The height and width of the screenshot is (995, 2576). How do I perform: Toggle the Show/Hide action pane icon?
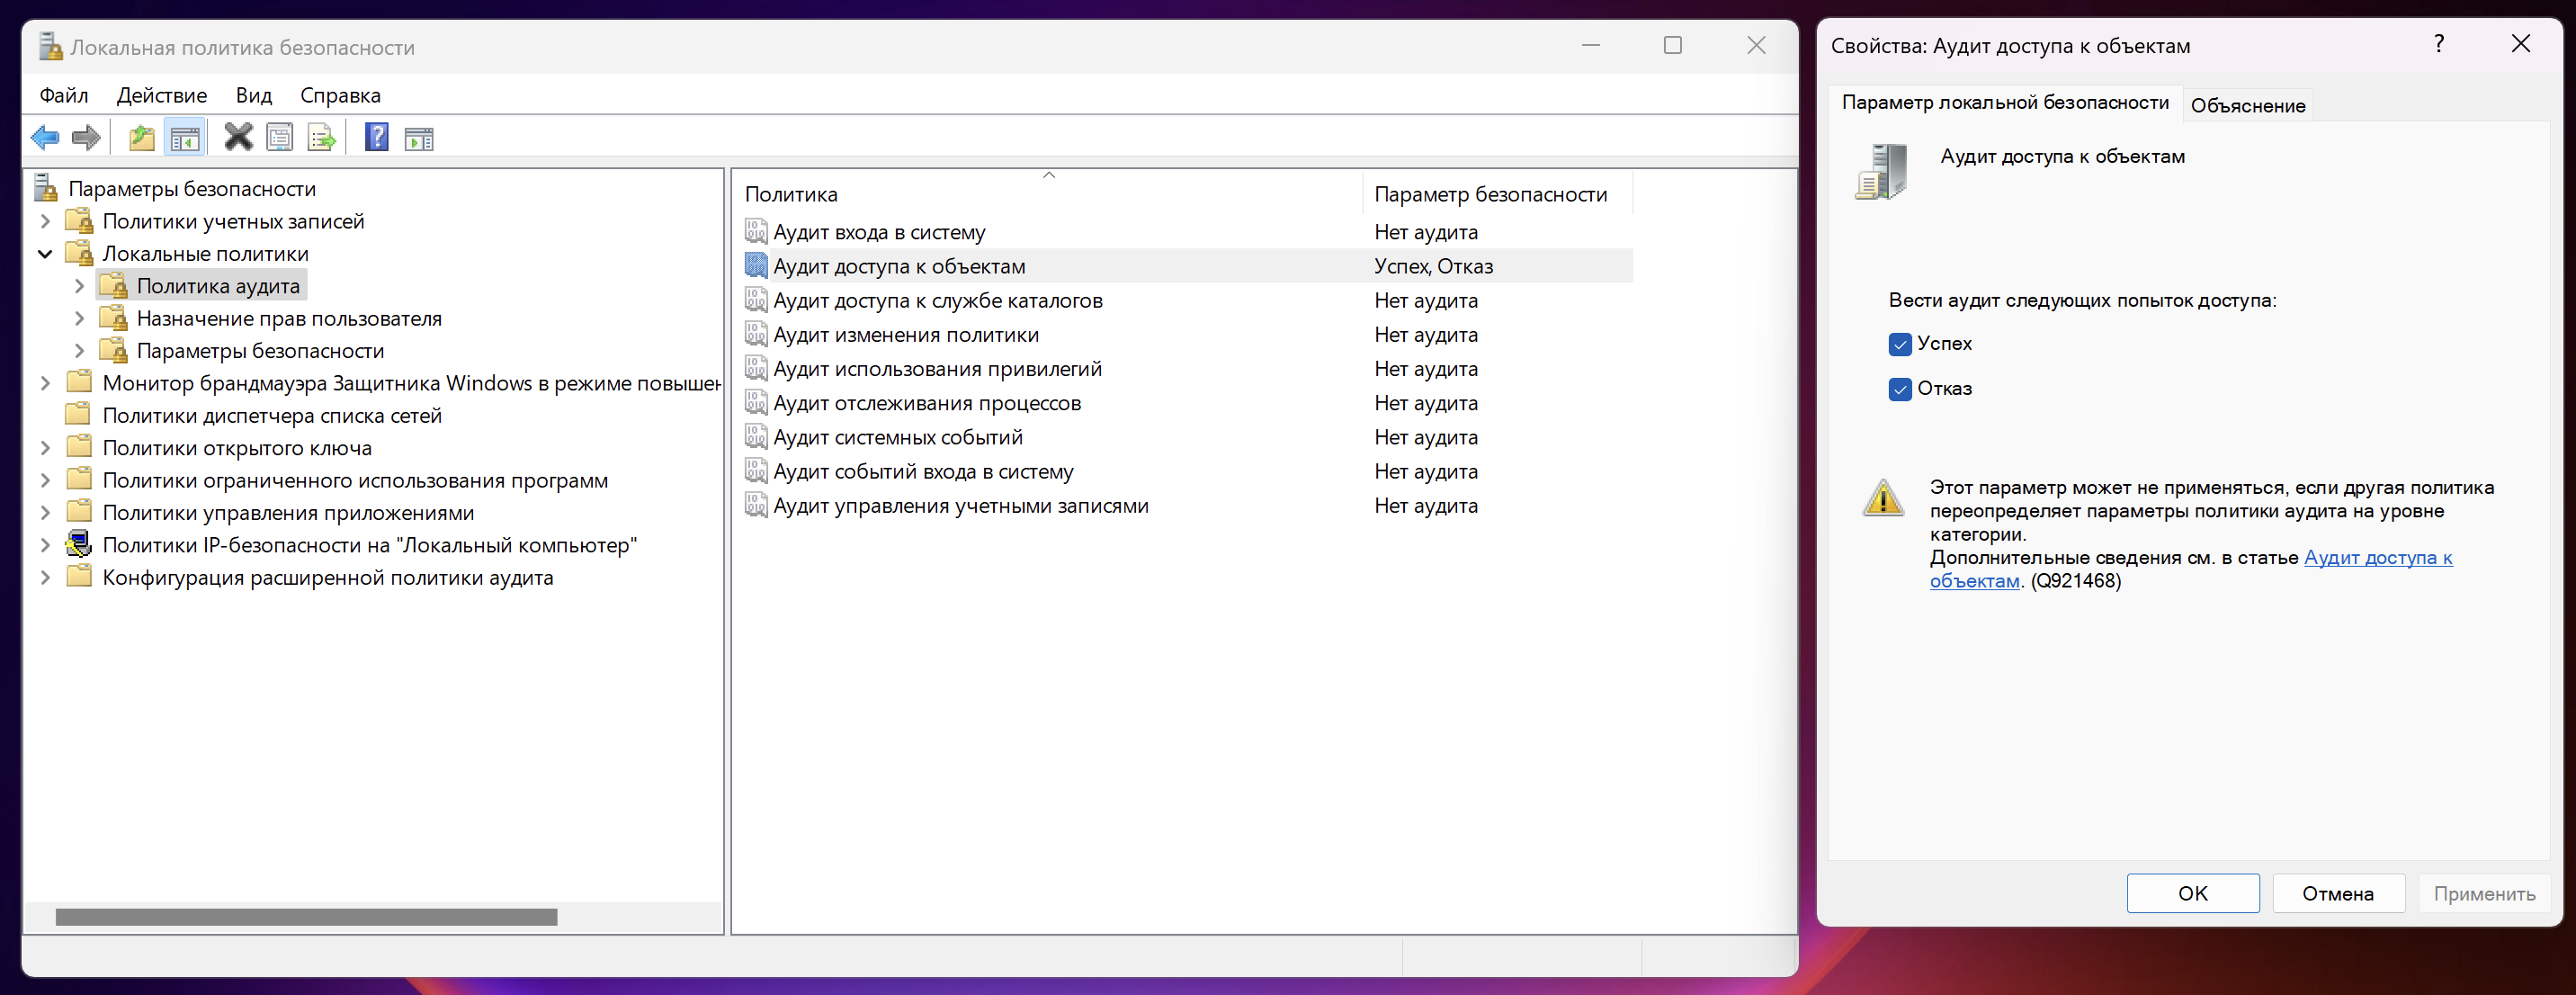[419, 138]
